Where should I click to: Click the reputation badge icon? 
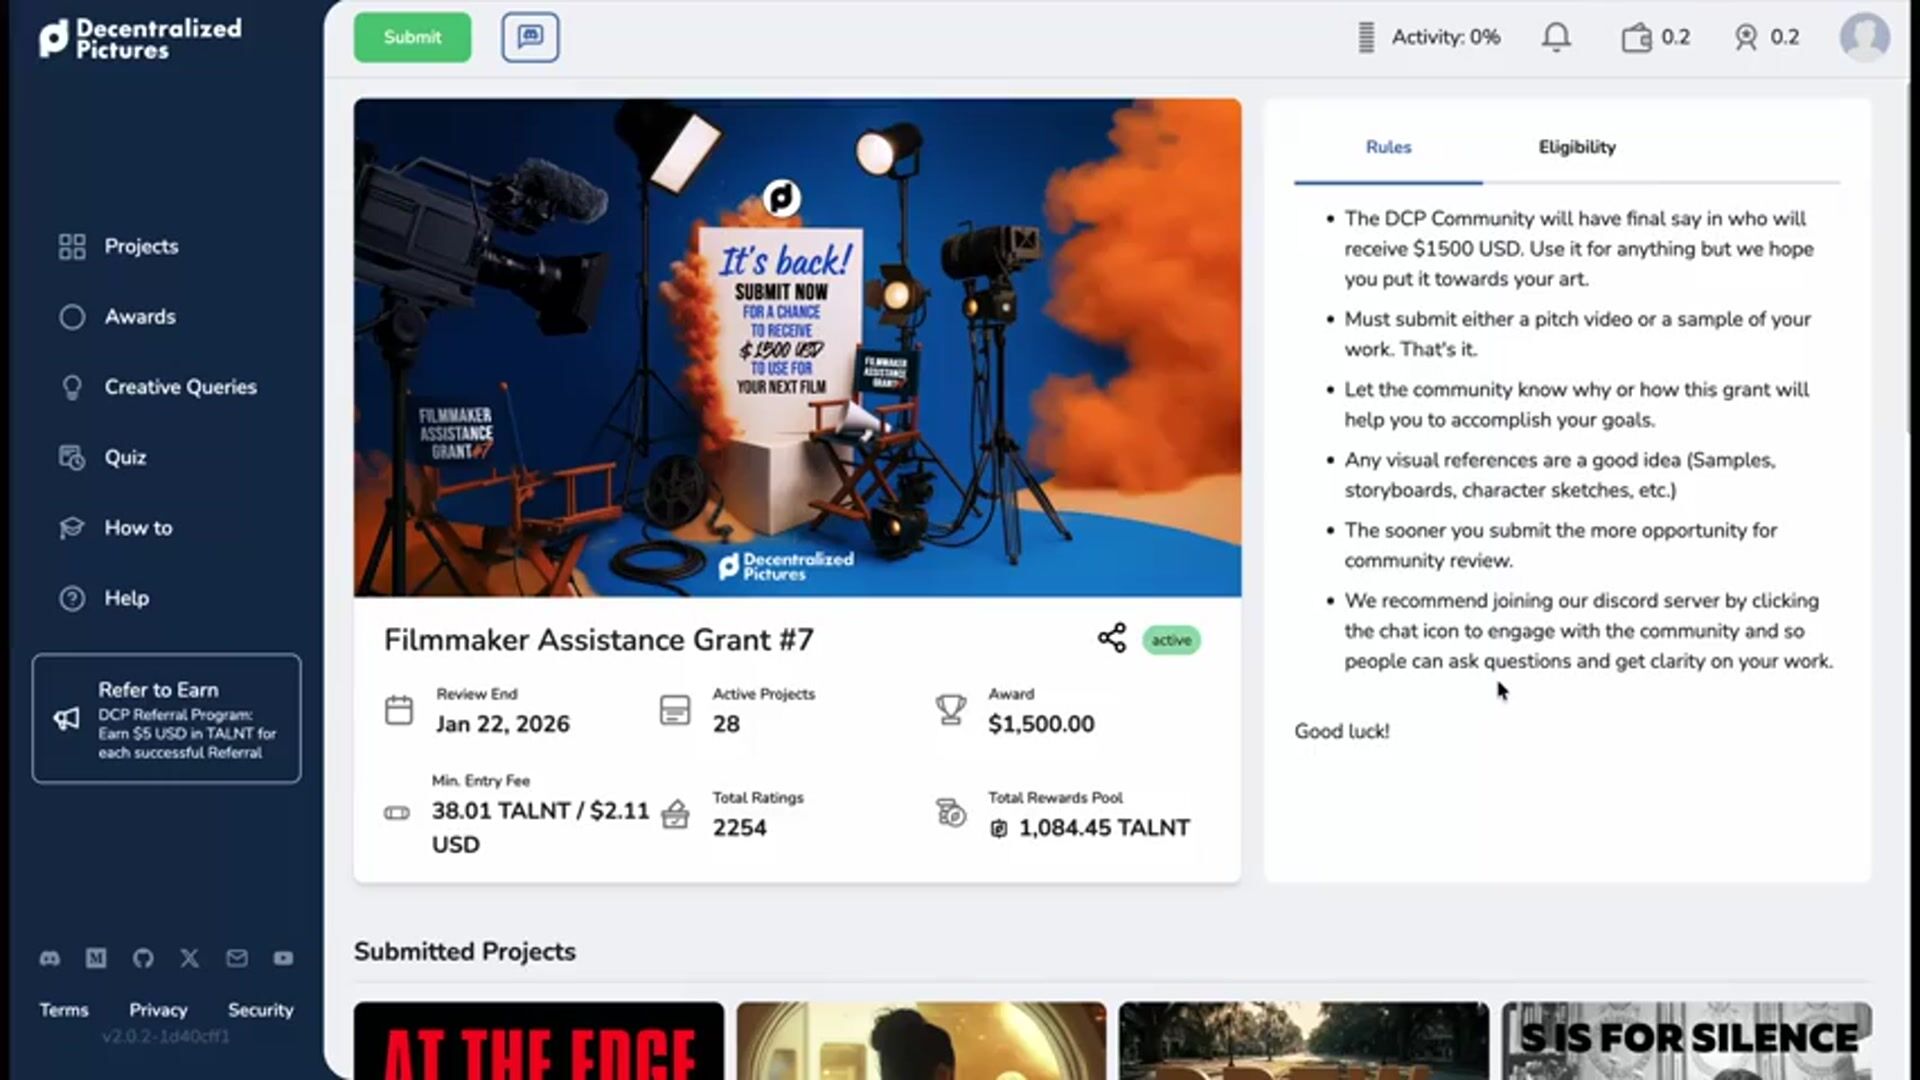pyautogui.click(x=1746, y=38)
